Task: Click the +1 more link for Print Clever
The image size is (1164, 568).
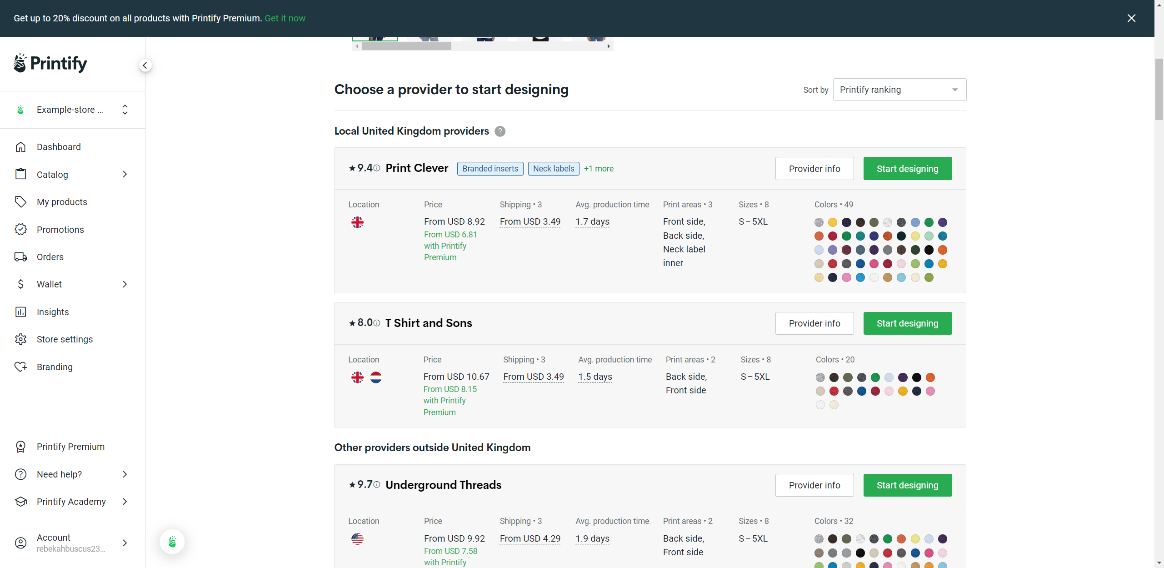Action: tap(599, 169)
